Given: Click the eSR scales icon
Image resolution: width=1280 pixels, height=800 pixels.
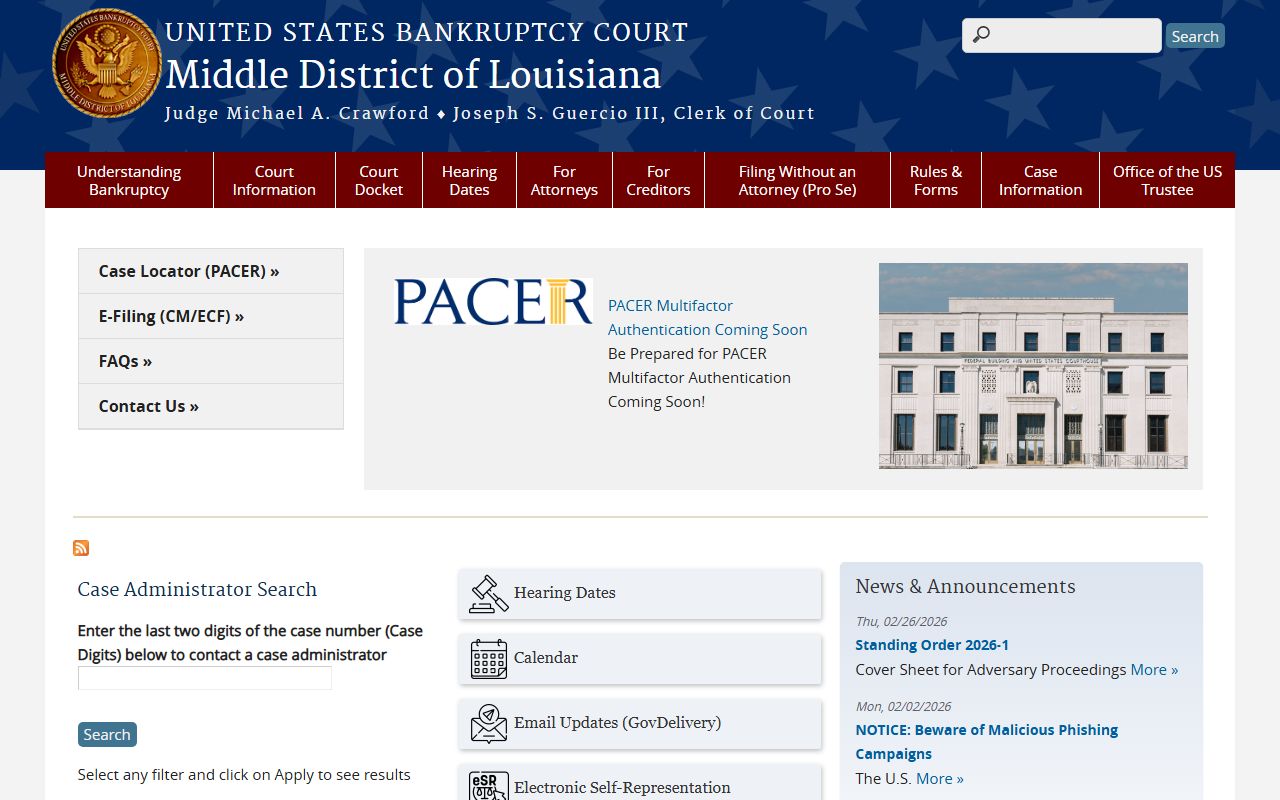Looking at the screenshot, I should click(489, 786).
